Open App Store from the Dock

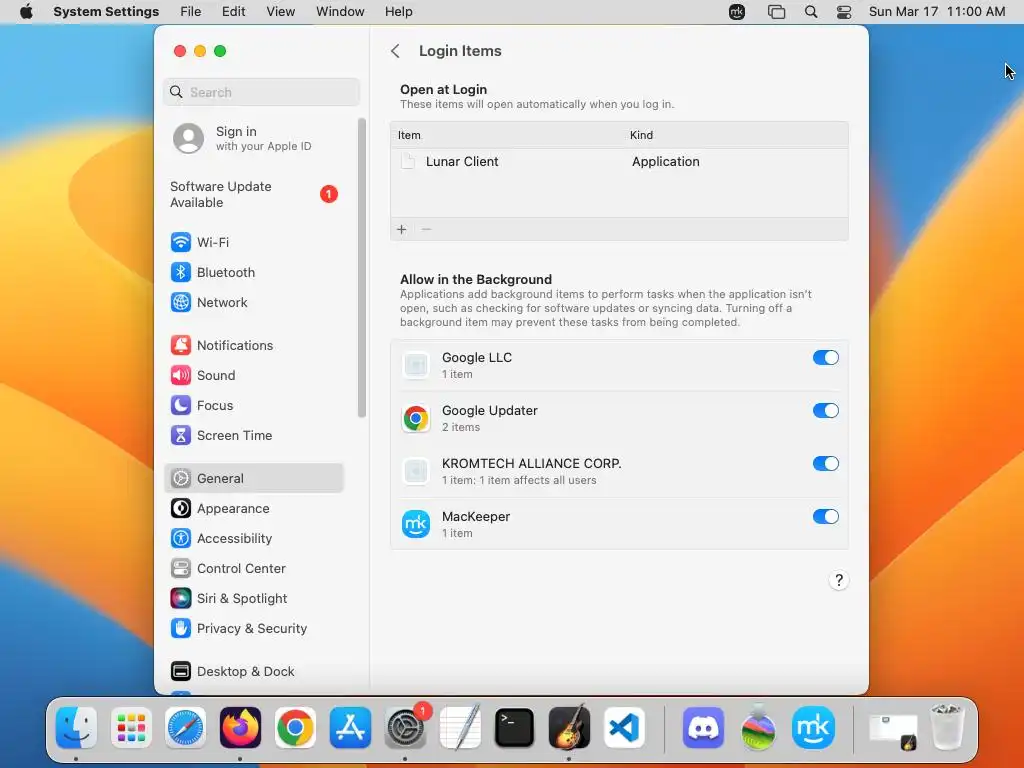click(x=350, y=727)
